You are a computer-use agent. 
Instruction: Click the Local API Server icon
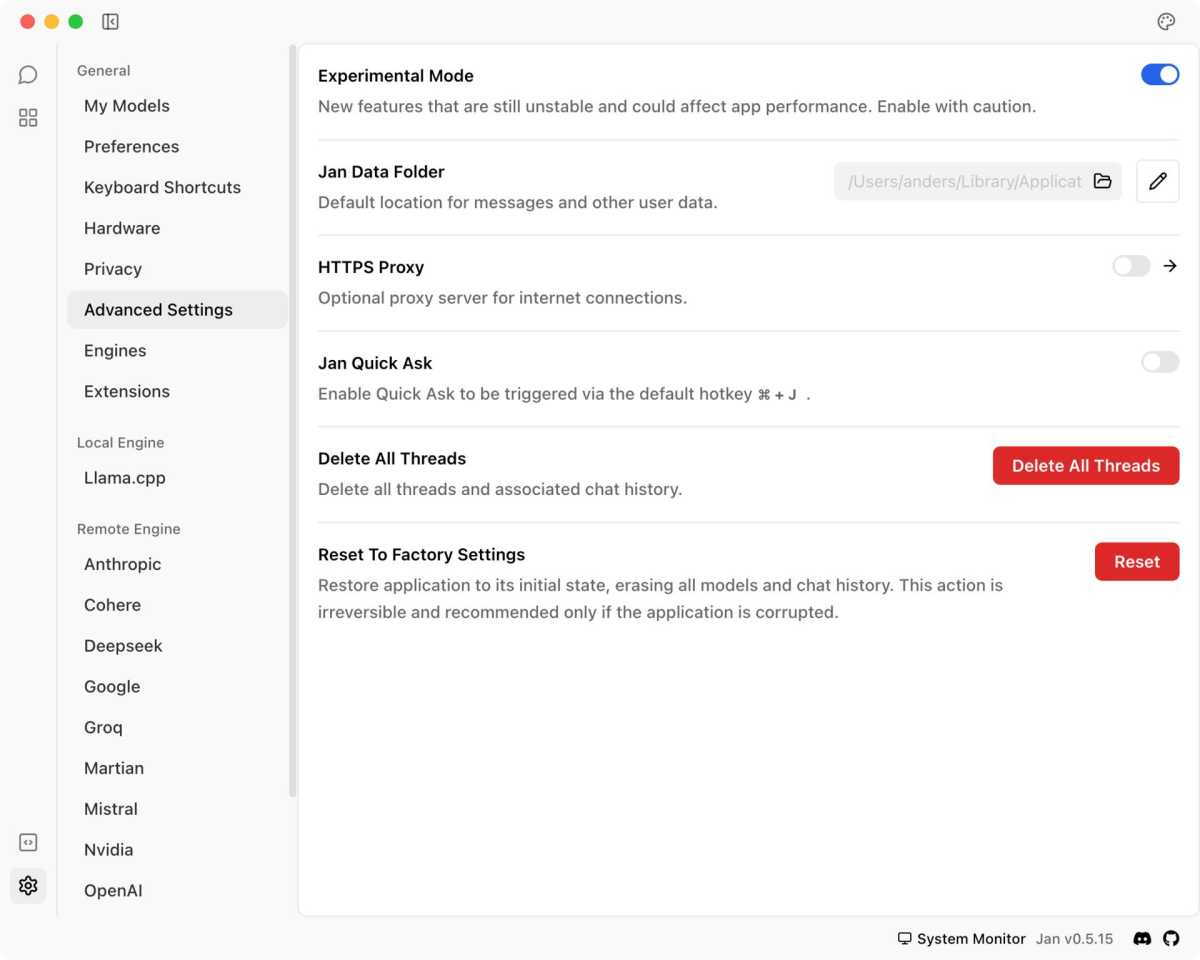[28, 842]
